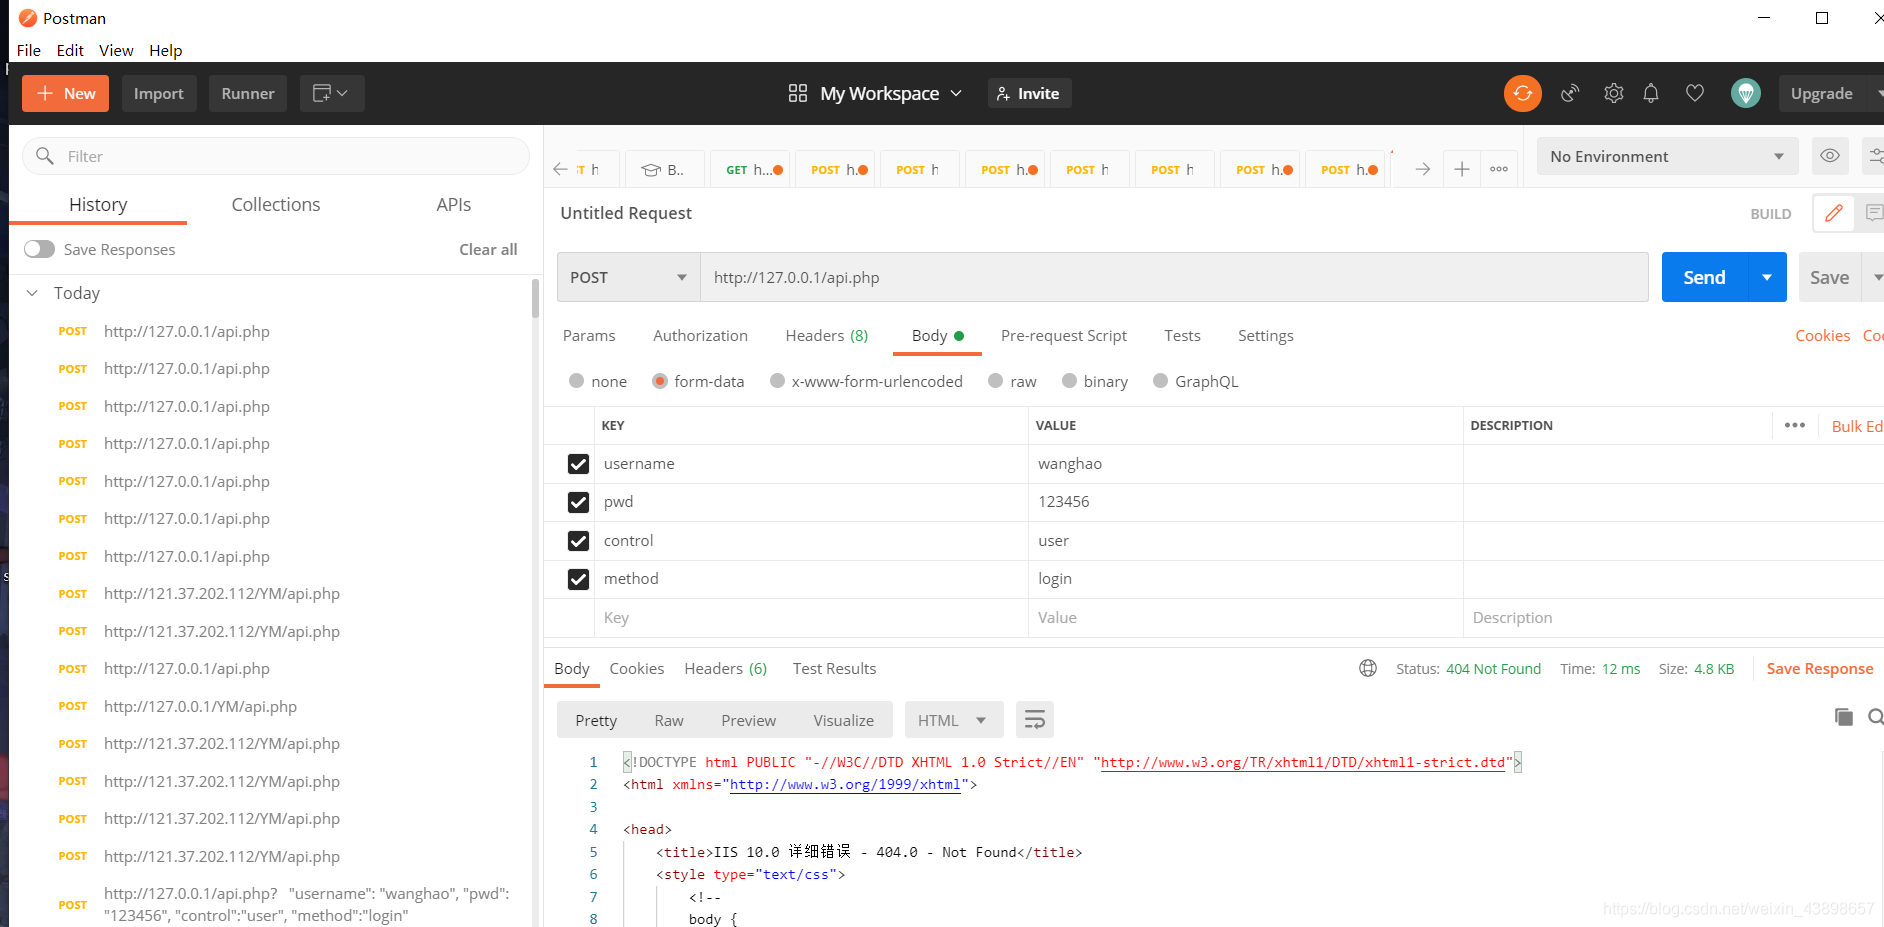The height and width of the screenshot is (927, 1884).
Task: Click the Import button
Action: (x=159, y=93)
